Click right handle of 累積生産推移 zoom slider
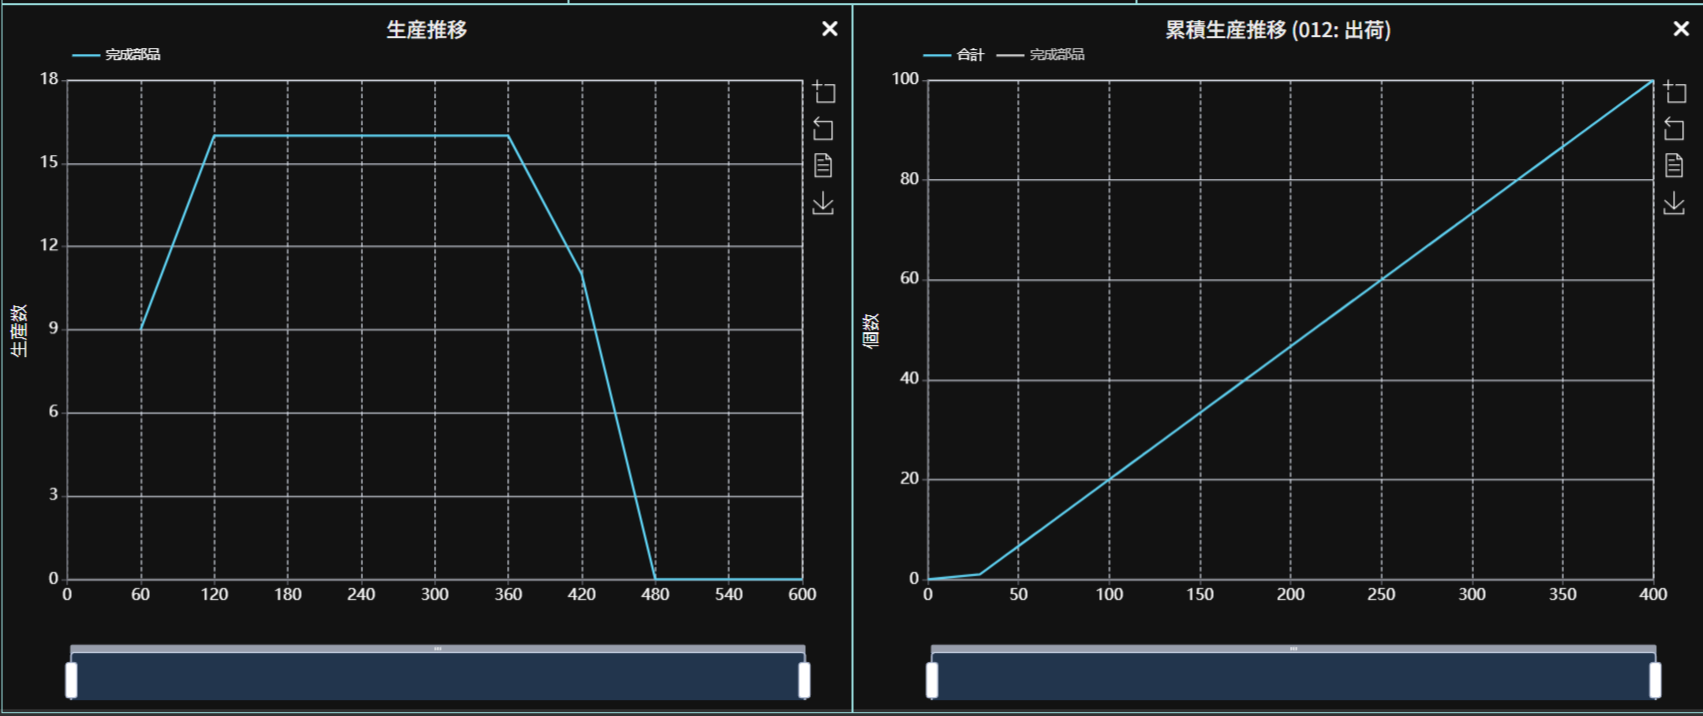 coord(1655,680)
